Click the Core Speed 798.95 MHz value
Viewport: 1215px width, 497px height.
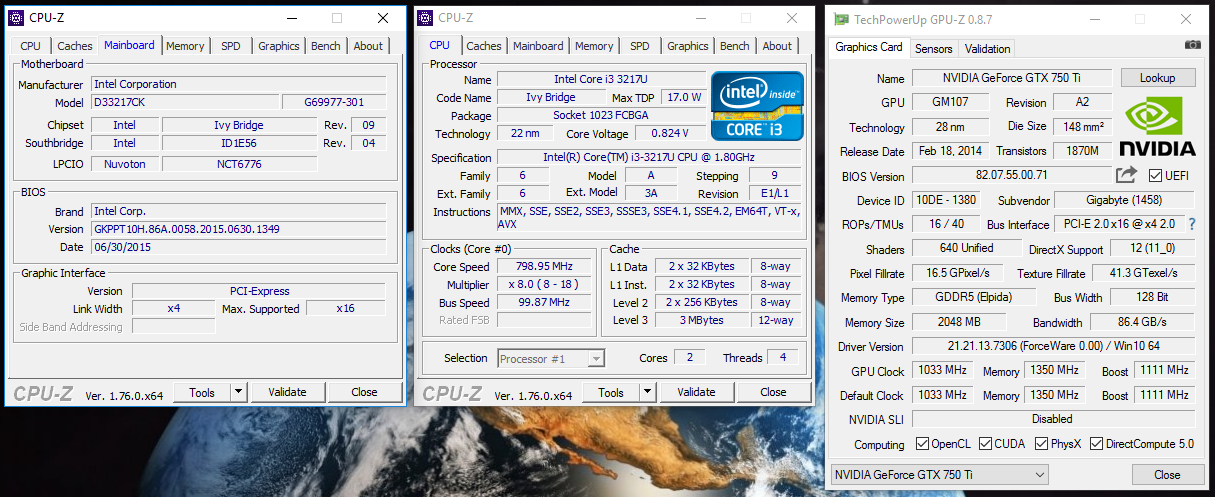546,267
